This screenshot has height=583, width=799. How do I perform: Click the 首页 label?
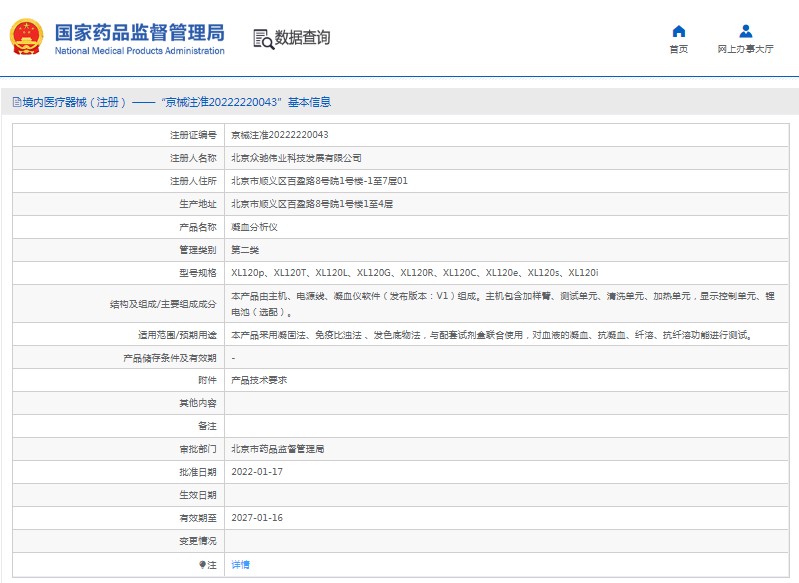[x=679, y=49]
